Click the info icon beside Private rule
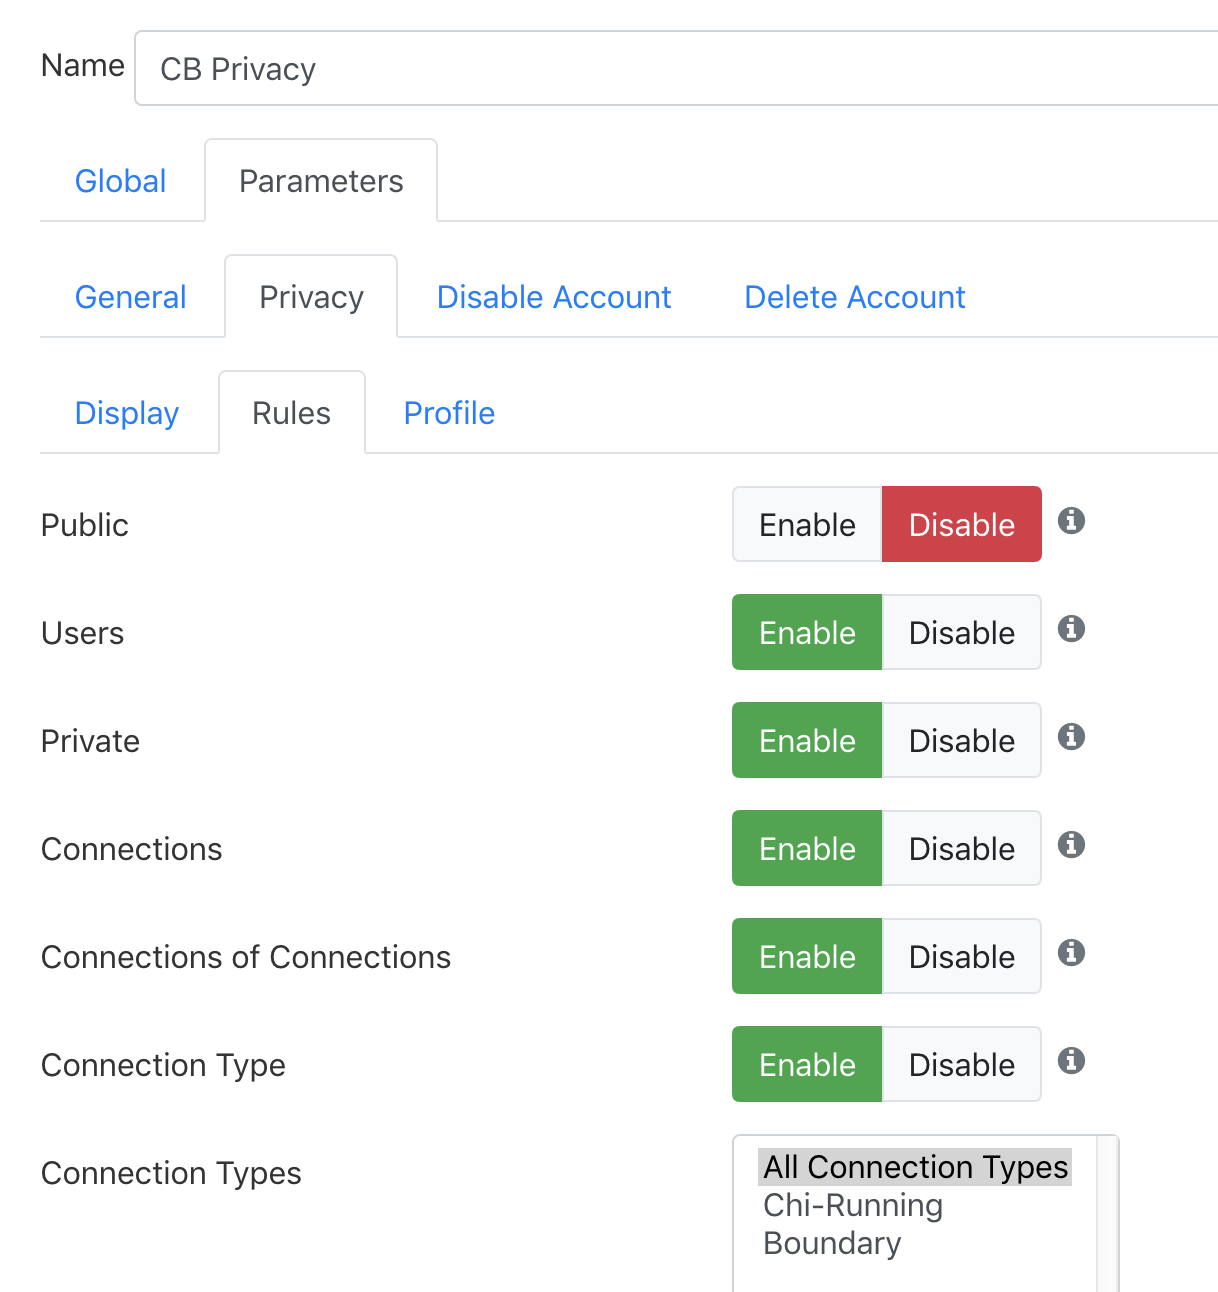This screenshot has width=1218, height=1292. point(1071,737)
